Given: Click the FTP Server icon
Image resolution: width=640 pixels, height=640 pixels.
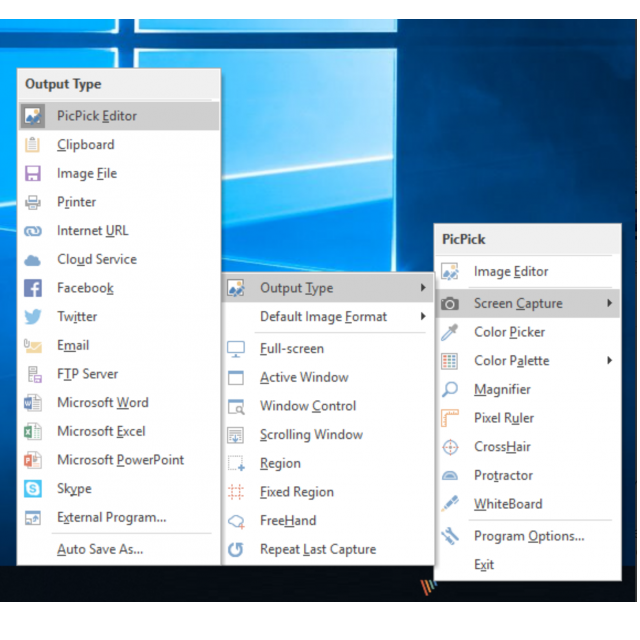Looking at the screenshot, I should [x=34, y=374].
